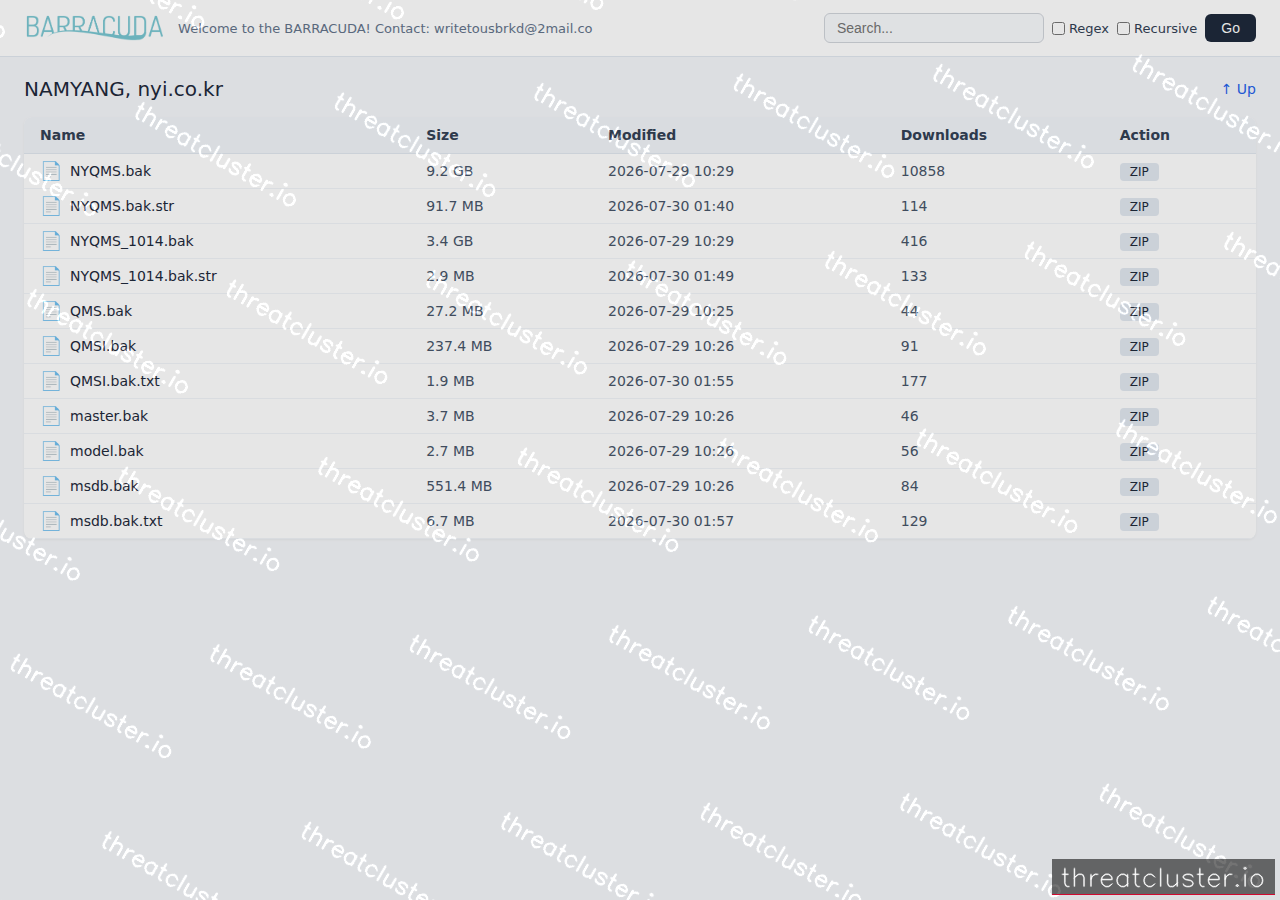Screen dimensions: 1280x900
Task: Click the download count 10858
Action: (x=923, y=171)
